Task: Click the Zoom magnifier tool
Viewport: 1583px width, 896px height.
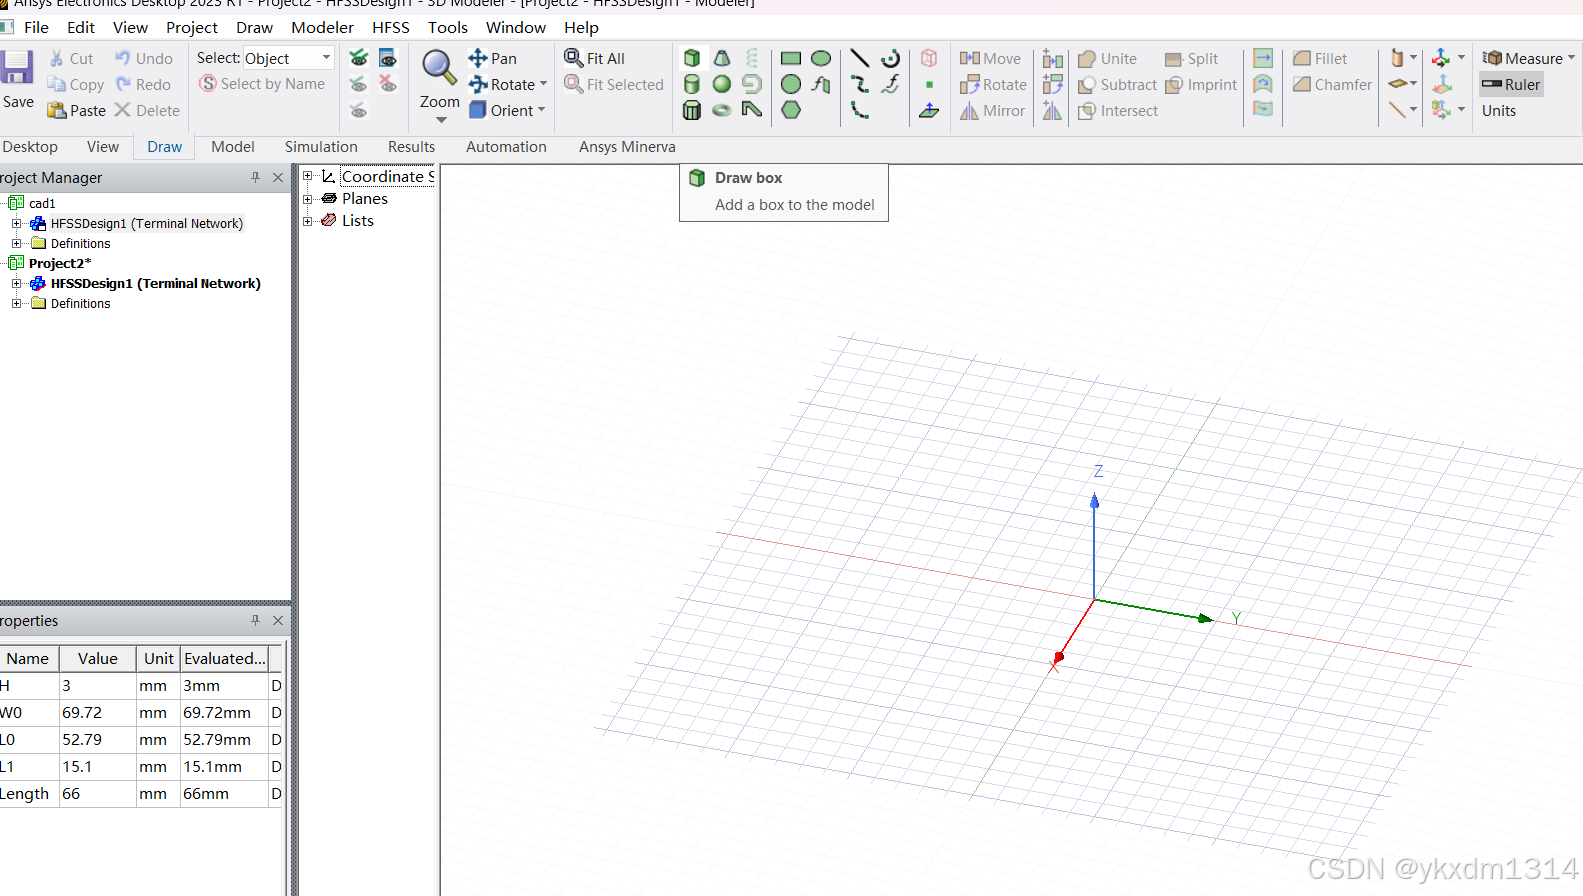Action: (439, 68)
